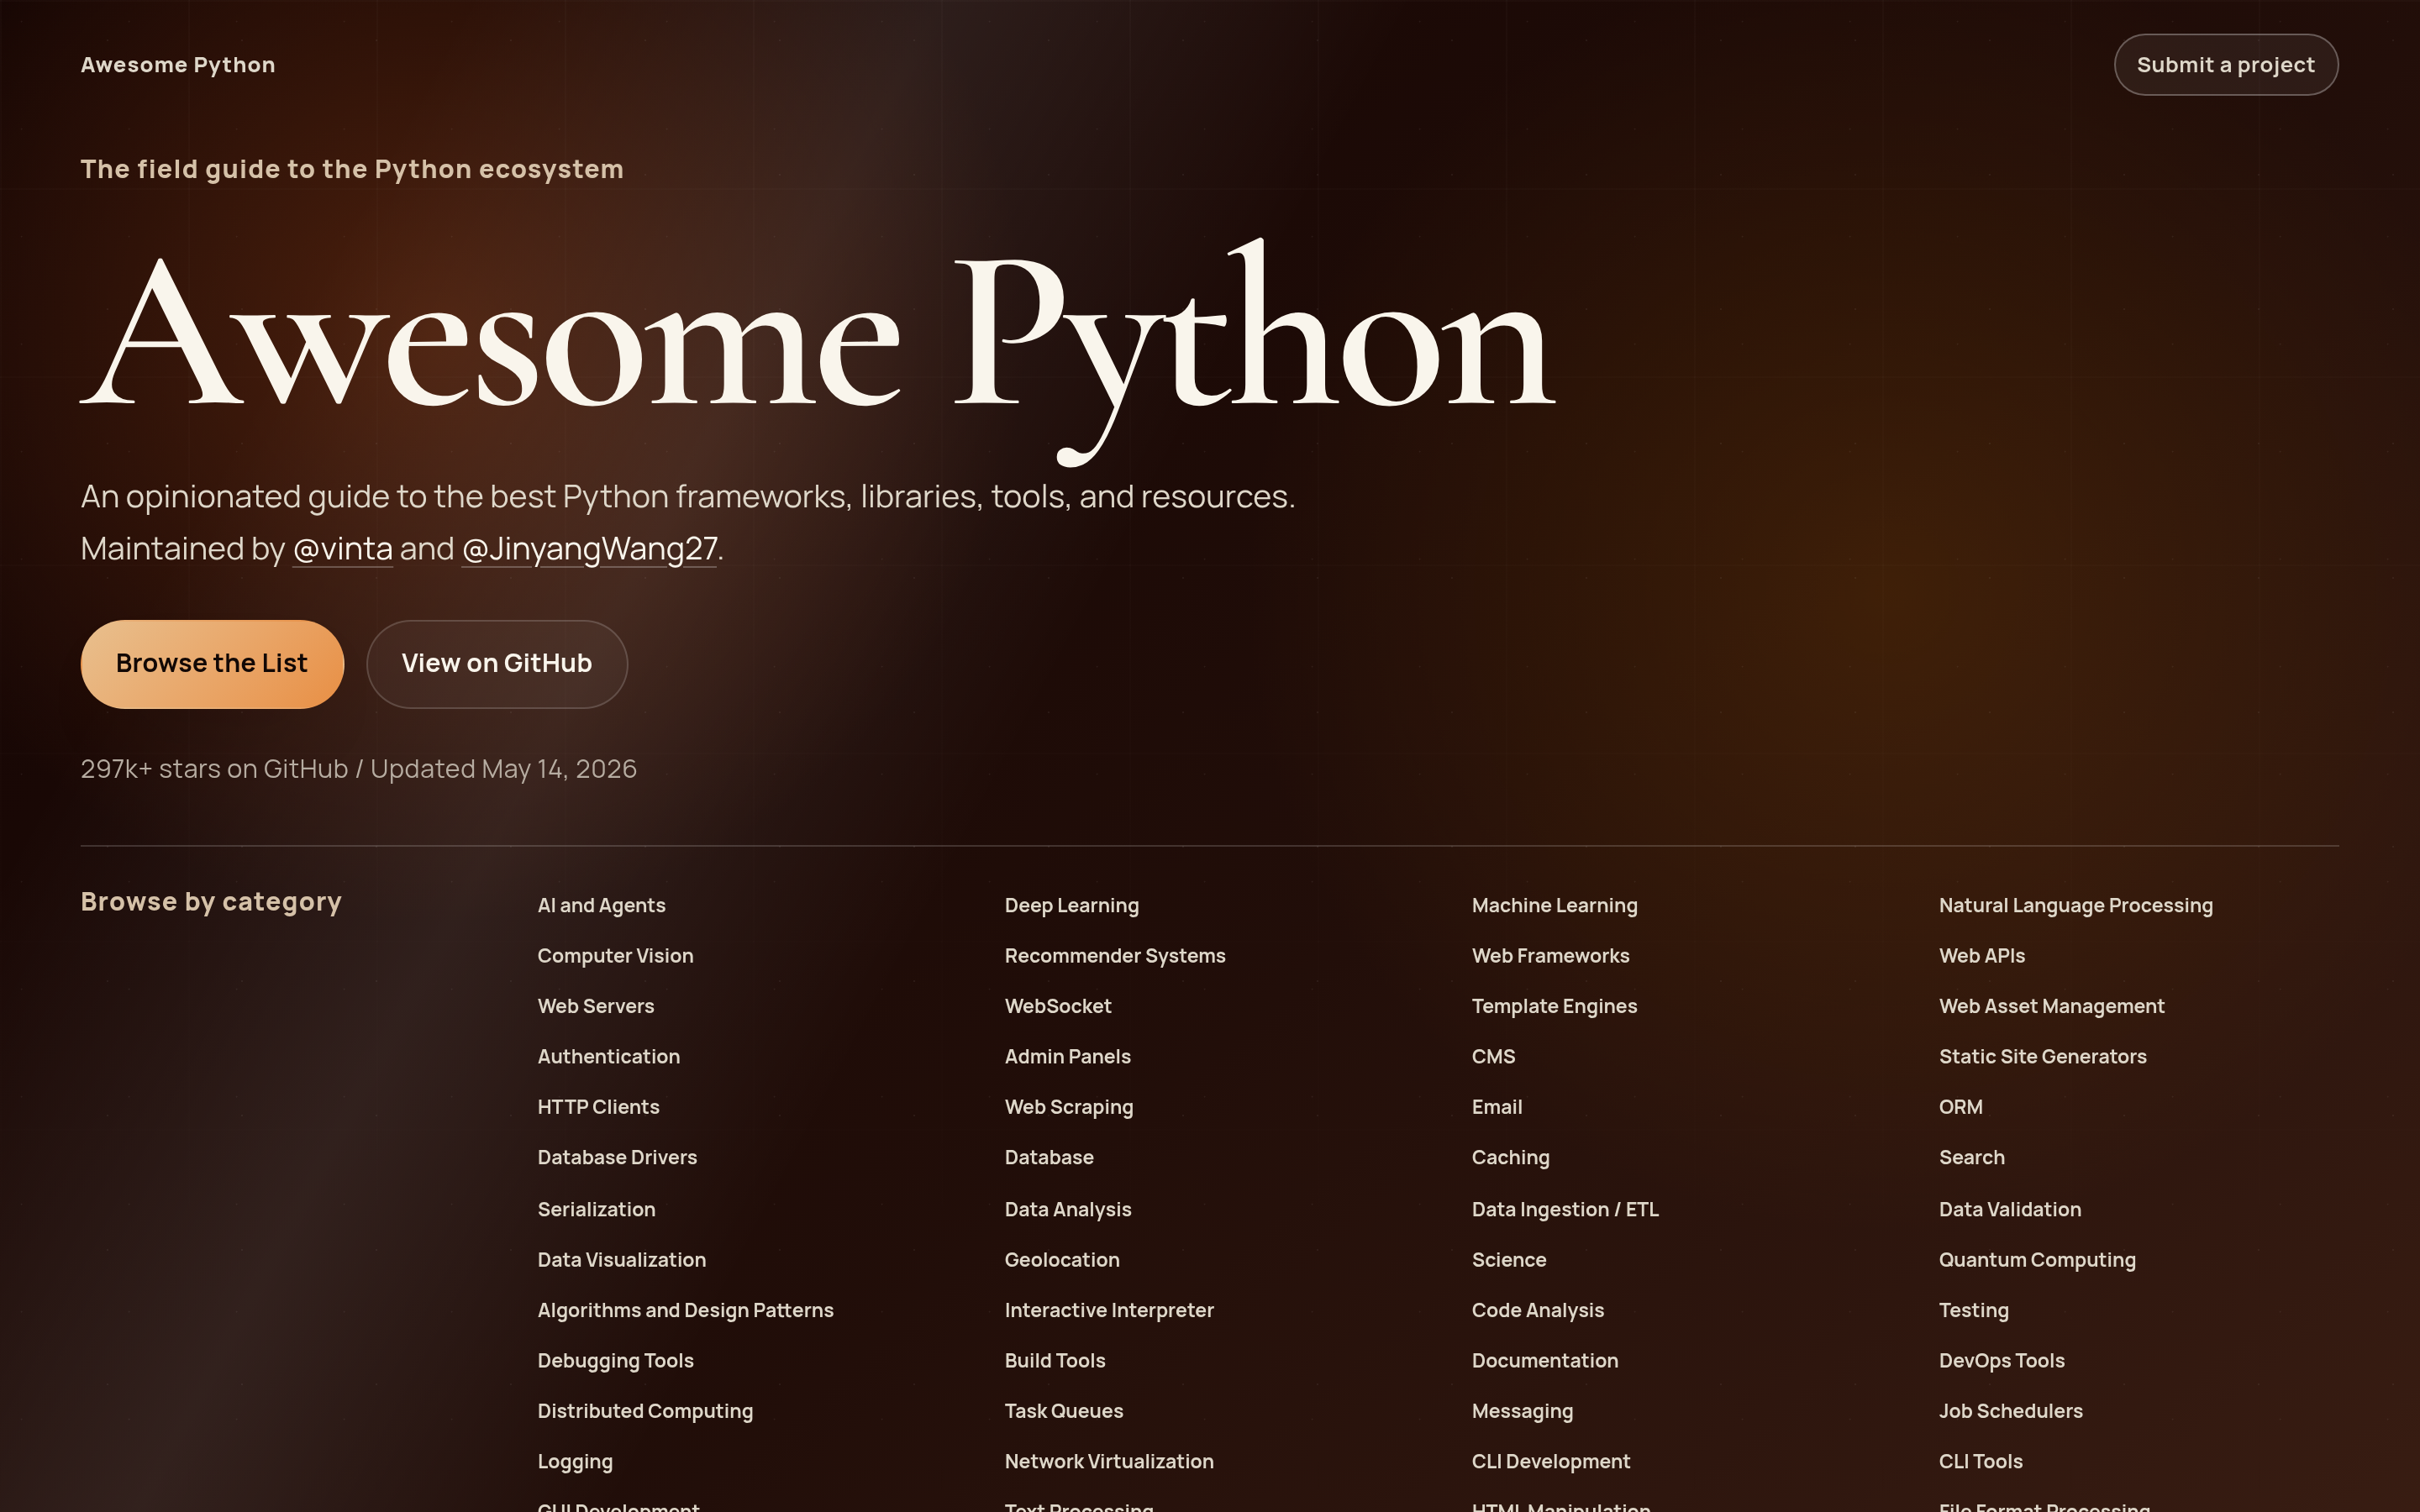Image resolution: width=2420 pixels, height=1512 pixels.
Task: Navigate to Data Validation category
Action: [2009, 1210]
